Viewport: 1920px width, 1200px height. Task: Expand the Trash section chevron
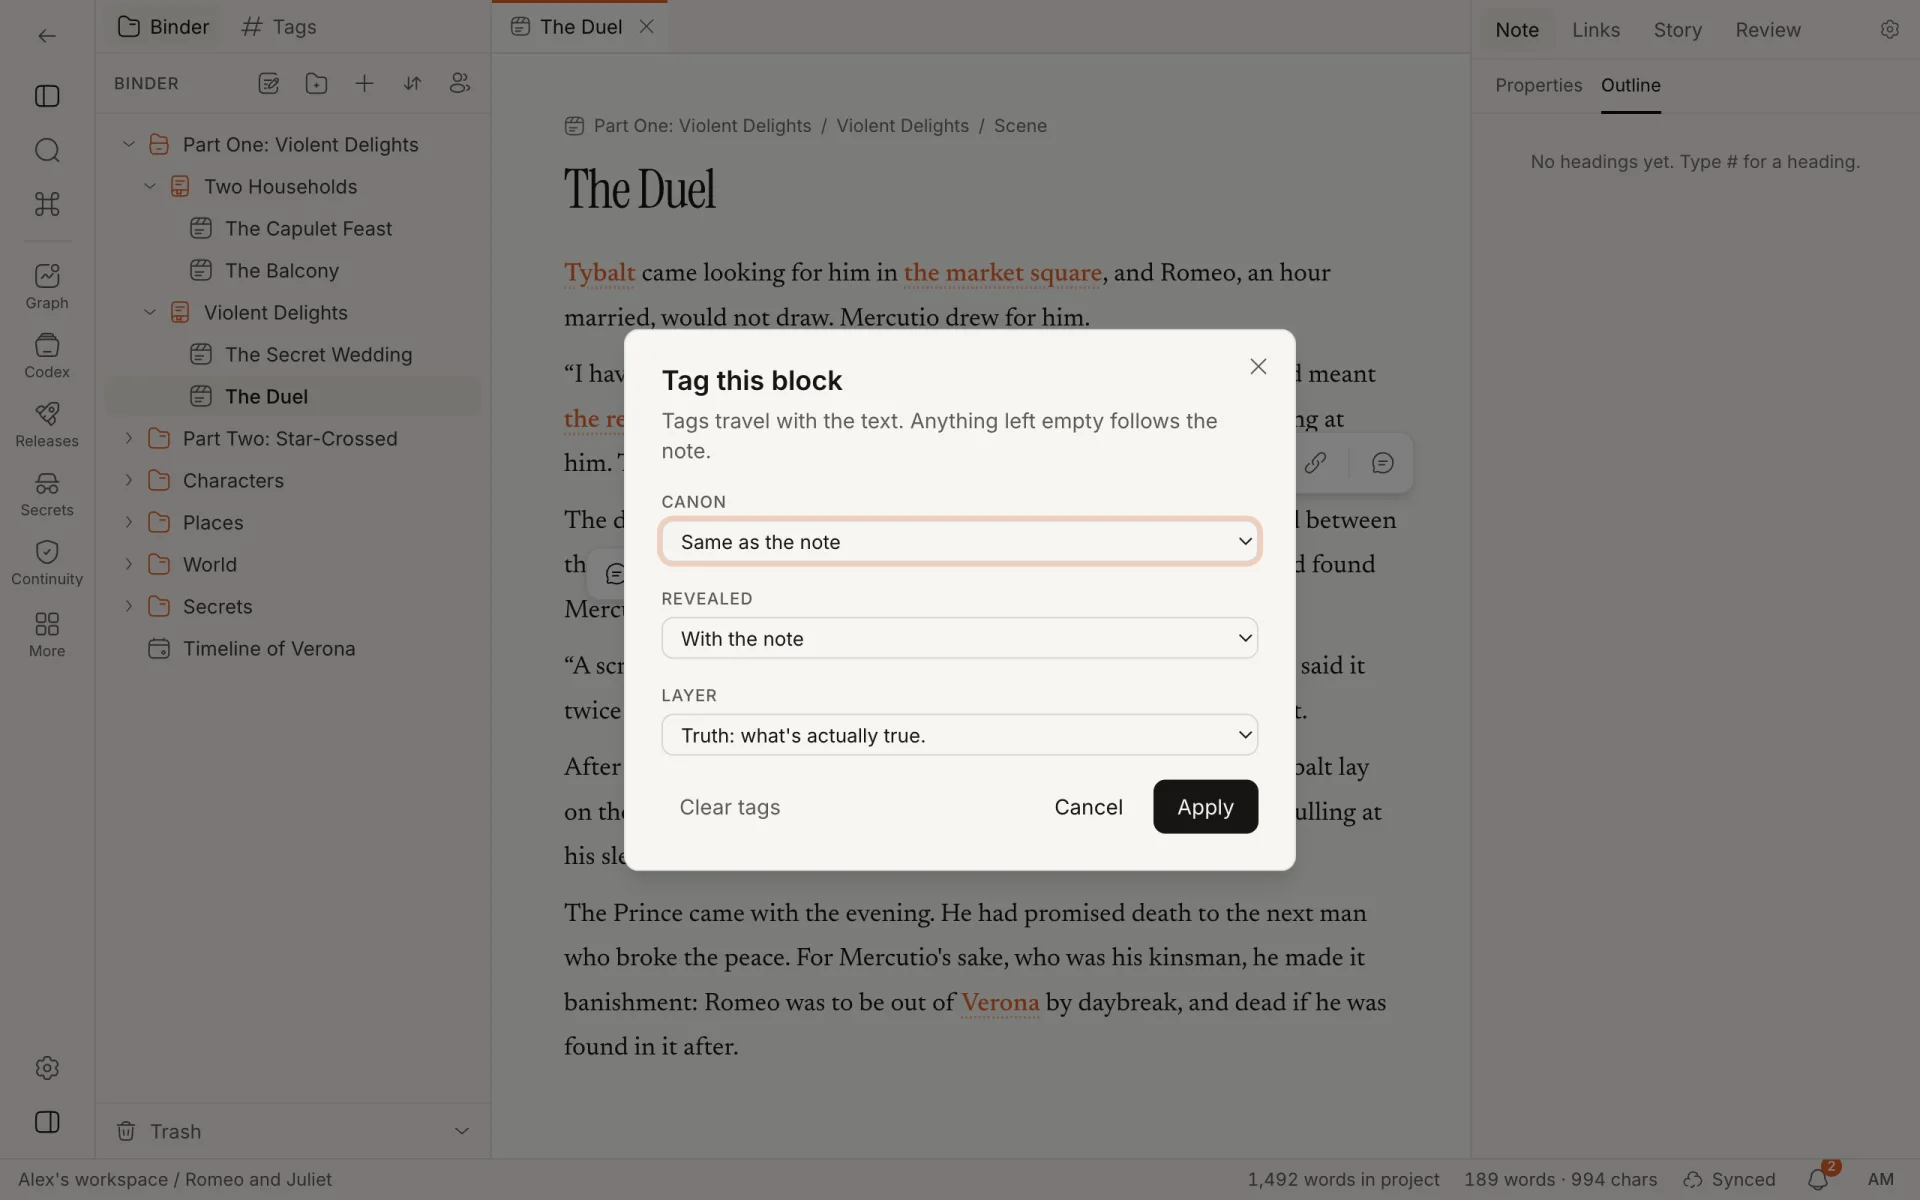coord(462,1131)
